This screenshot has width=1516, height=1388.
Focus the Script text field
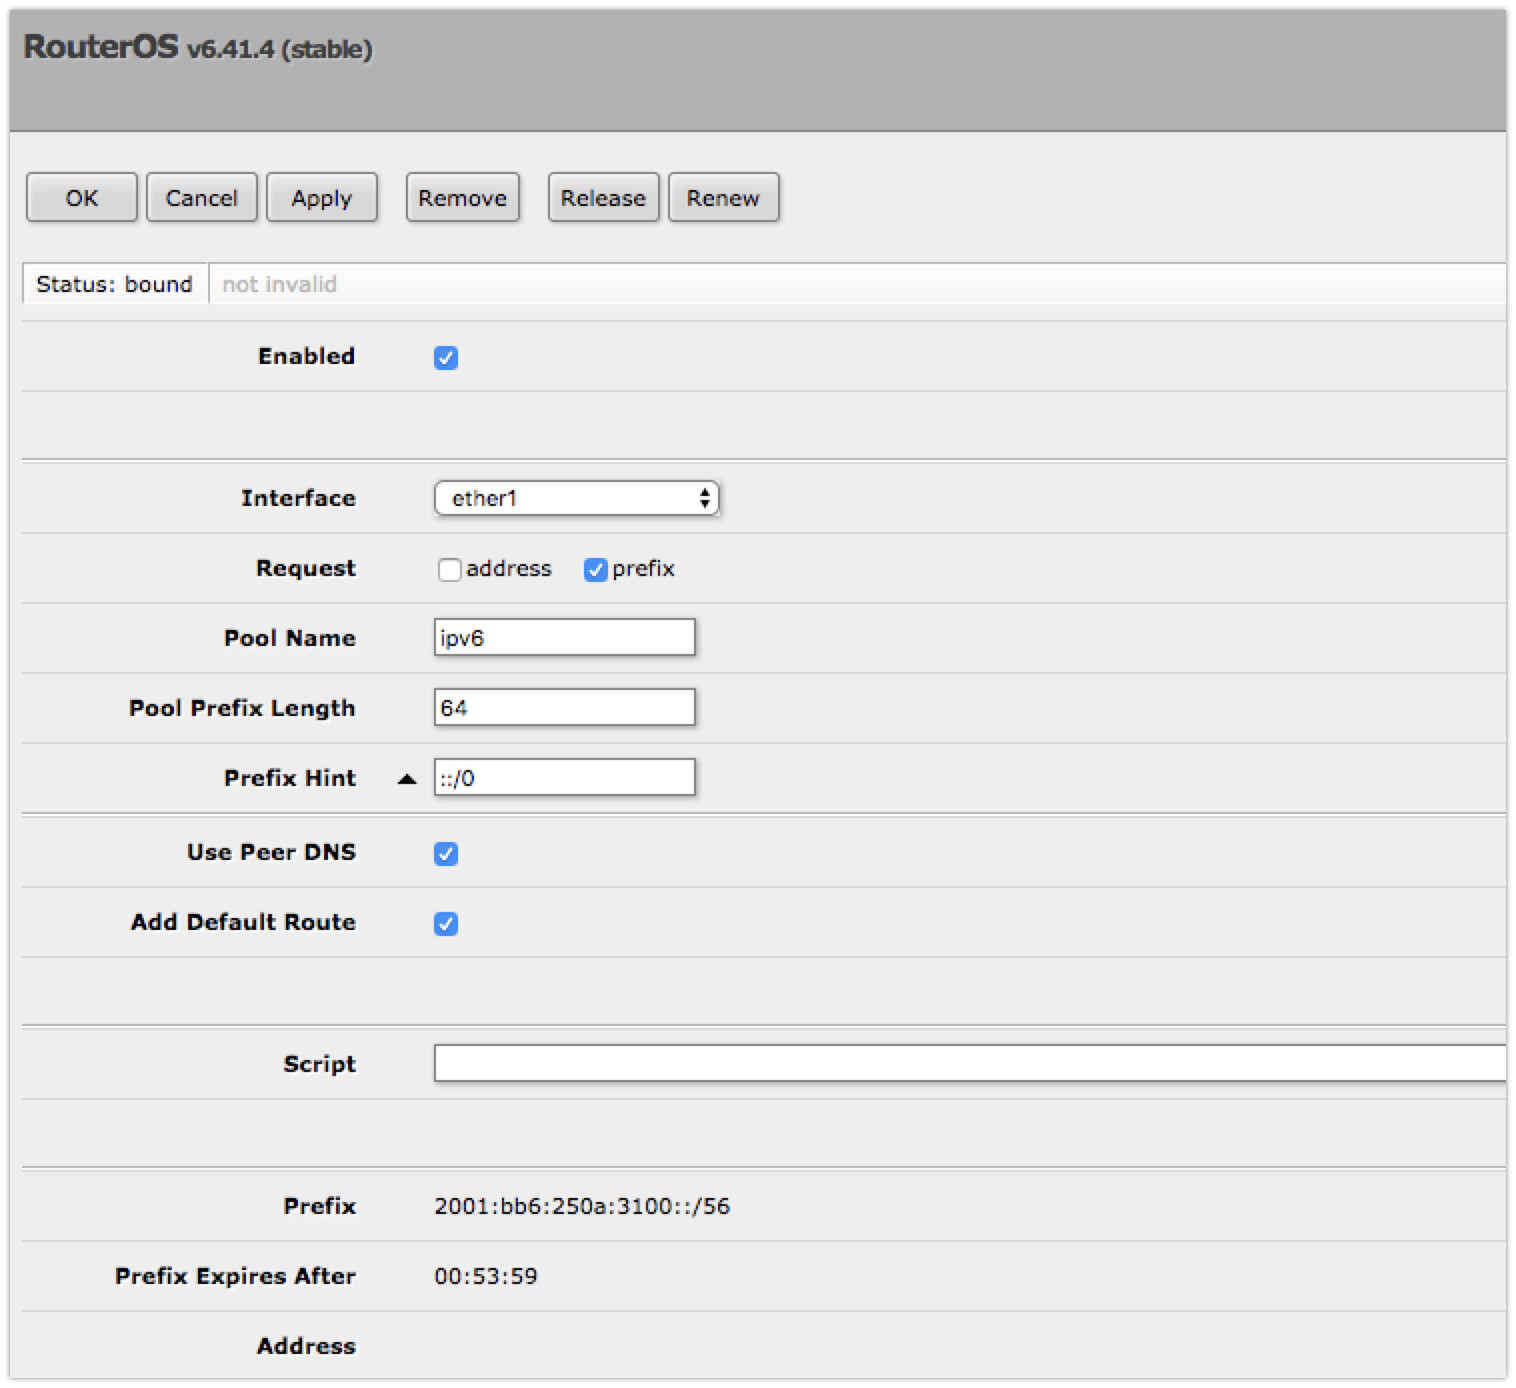(970, 1063)
